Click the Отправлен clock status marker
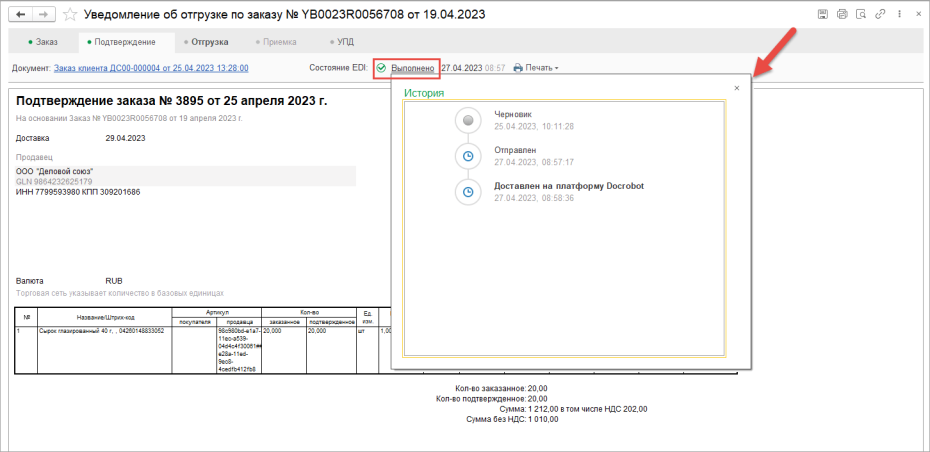Viewport: 930px width, 452px height. tap(468, 157)
